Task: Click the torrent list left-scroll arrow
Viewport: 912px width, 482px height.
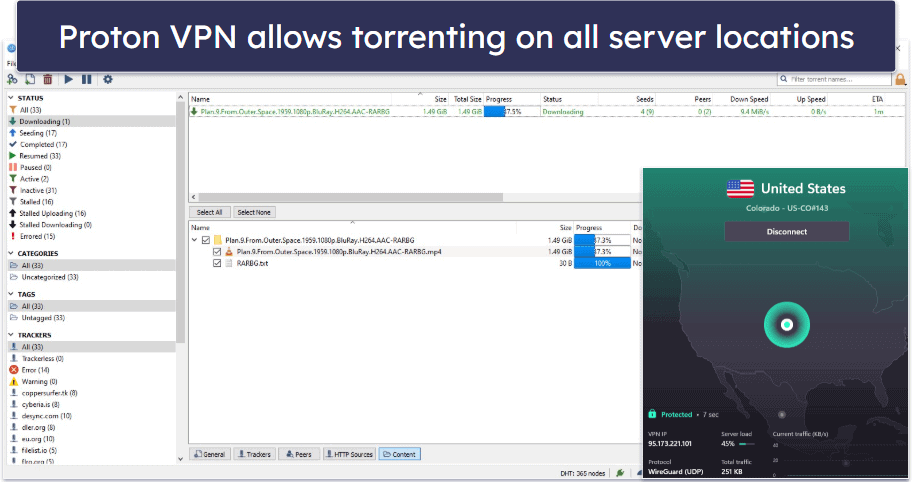Action: coord(194,197)
